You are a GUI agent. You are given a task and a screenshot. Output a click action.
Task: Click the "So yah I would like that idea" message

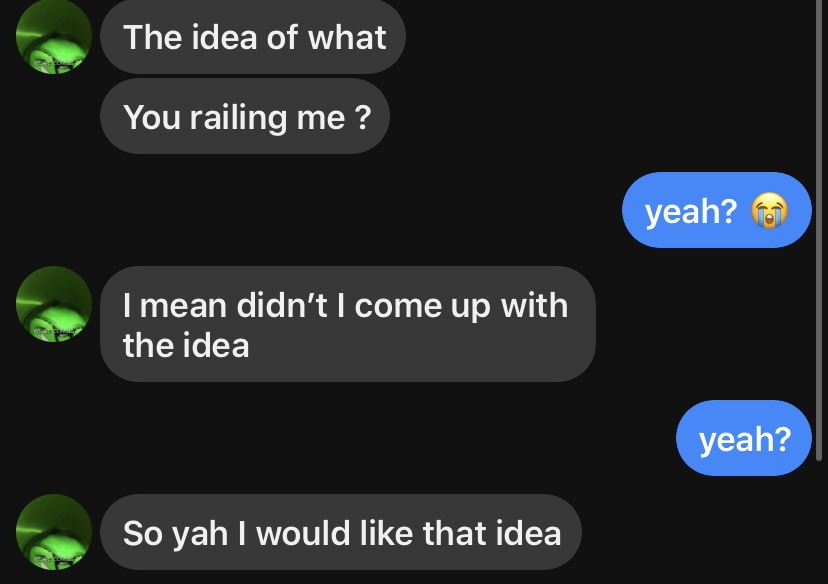341,532
